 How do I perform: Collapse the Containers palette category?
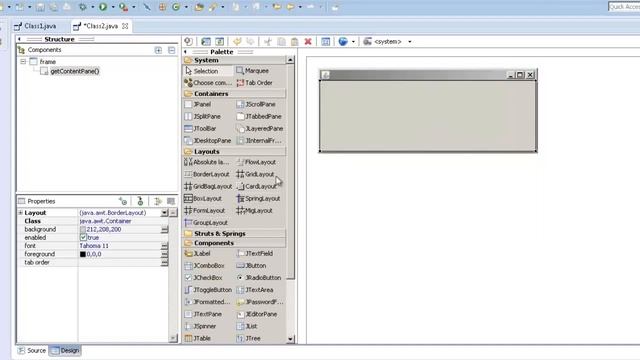234,93
